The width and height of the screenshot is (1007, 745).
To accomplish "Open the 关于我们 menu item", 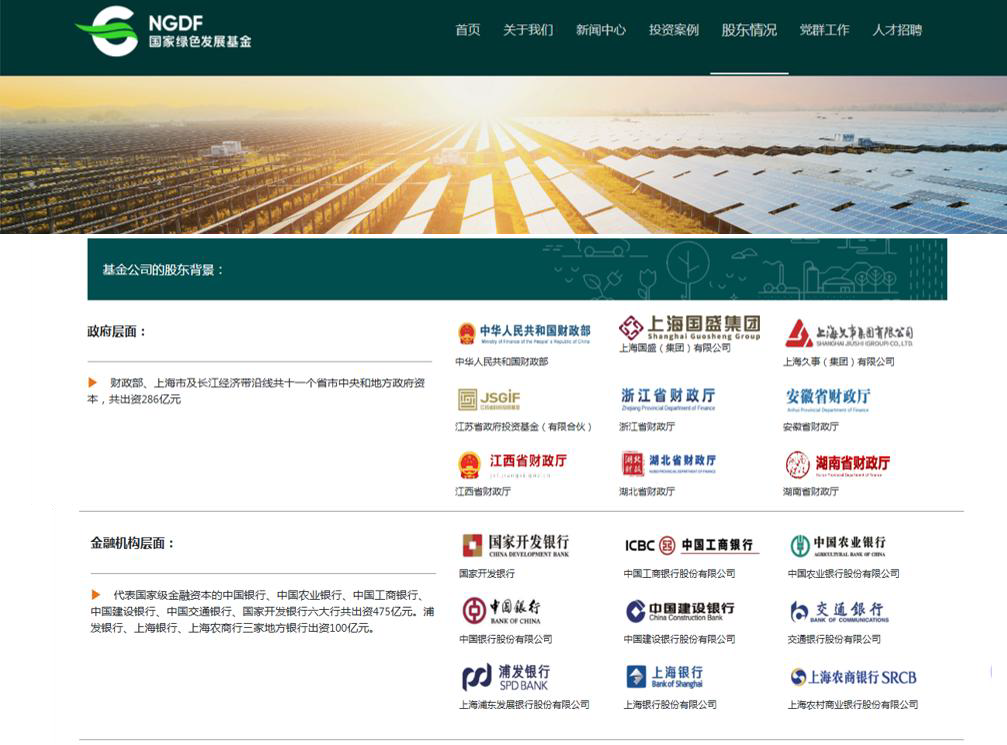I will (528, 30).
